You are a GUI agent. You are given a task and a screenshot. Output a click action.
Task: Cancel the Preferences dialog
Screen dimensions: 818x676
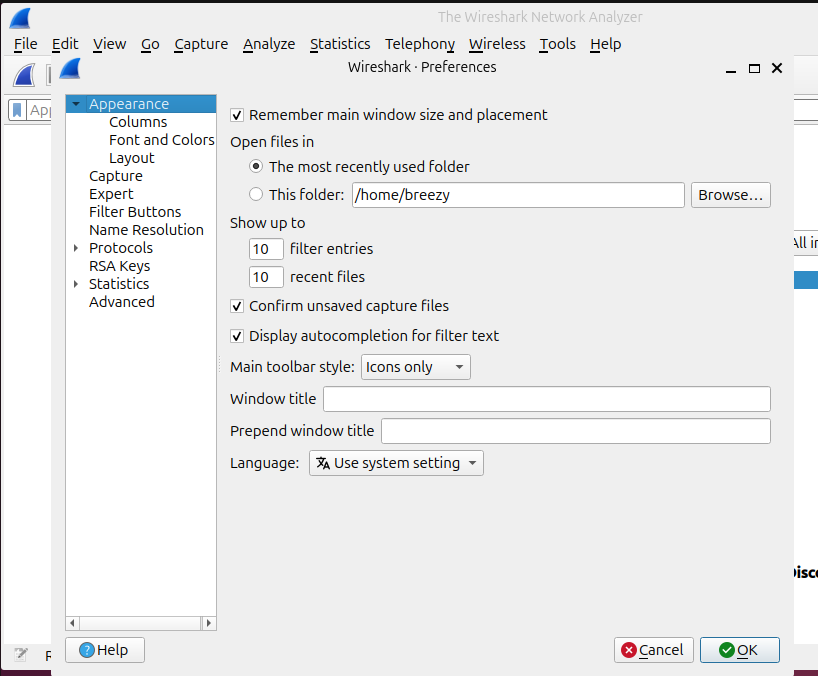[654, 650]
